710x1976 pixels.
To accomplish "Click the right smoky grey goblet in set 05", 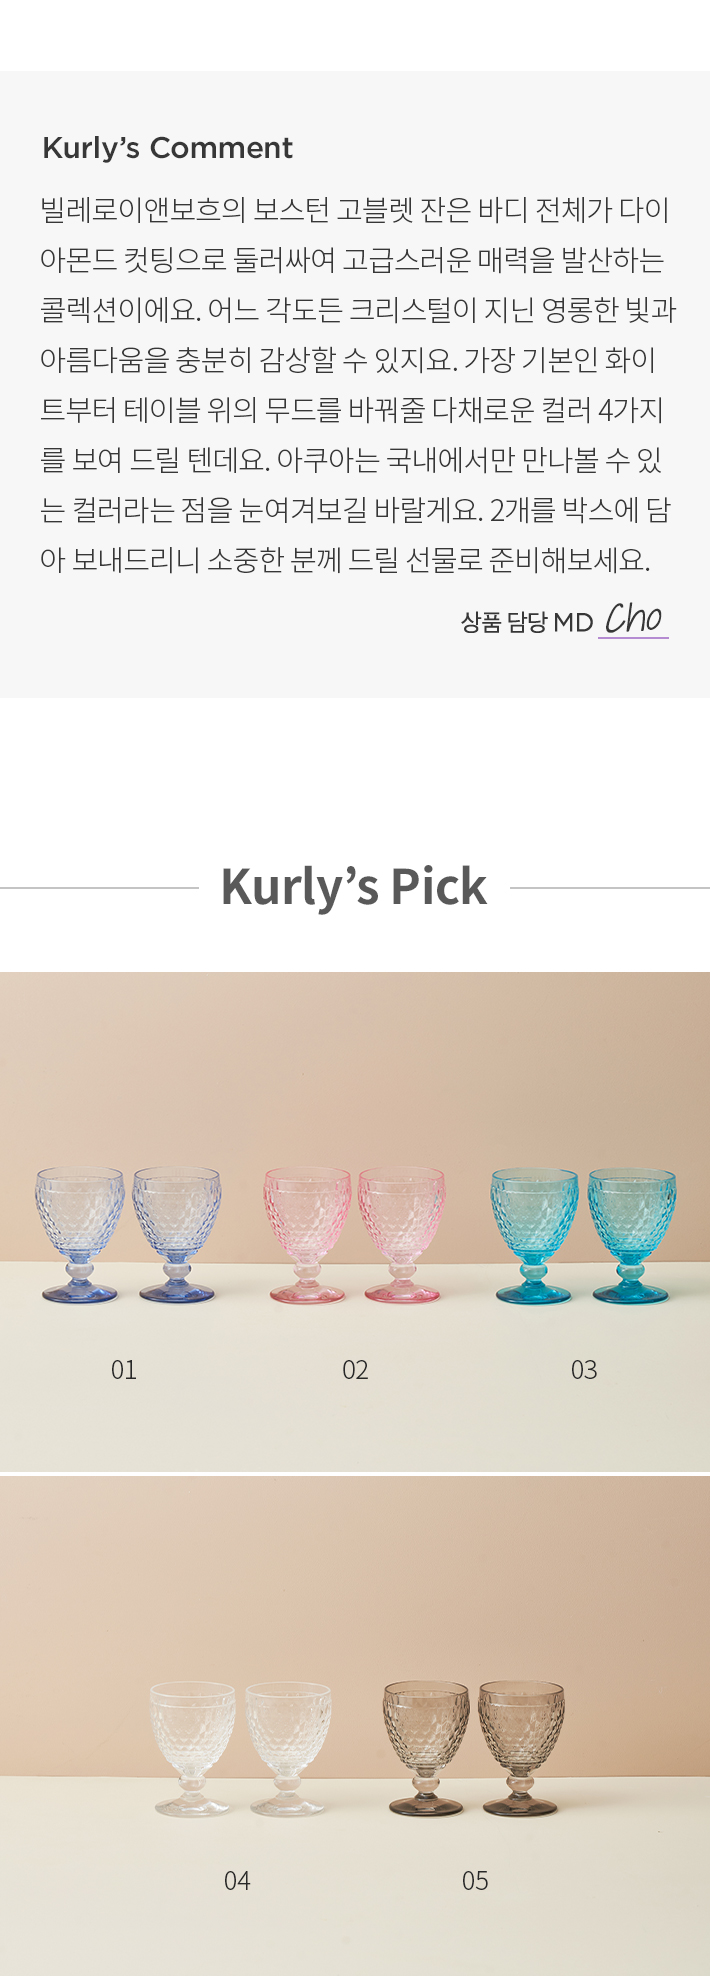I will coord(521,1748).
